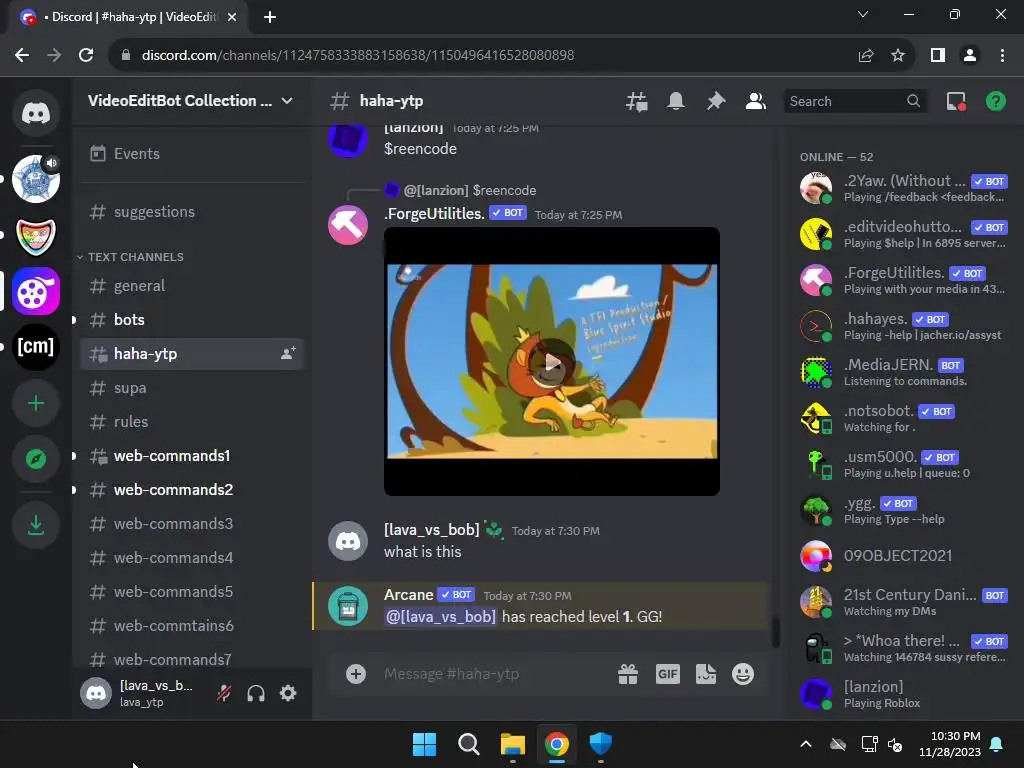Open the GIF picker
Image resolution: width=1024 pixels, height=768 pixels.
(667, 674)
